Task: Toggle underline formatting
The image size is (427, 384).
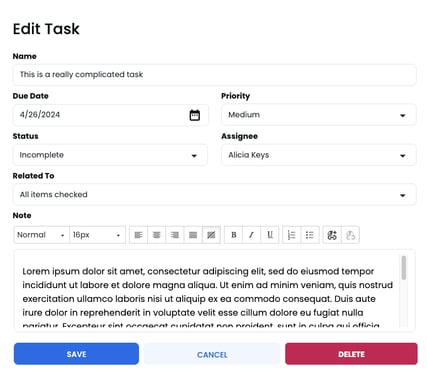Action: (x=270, y=235)
